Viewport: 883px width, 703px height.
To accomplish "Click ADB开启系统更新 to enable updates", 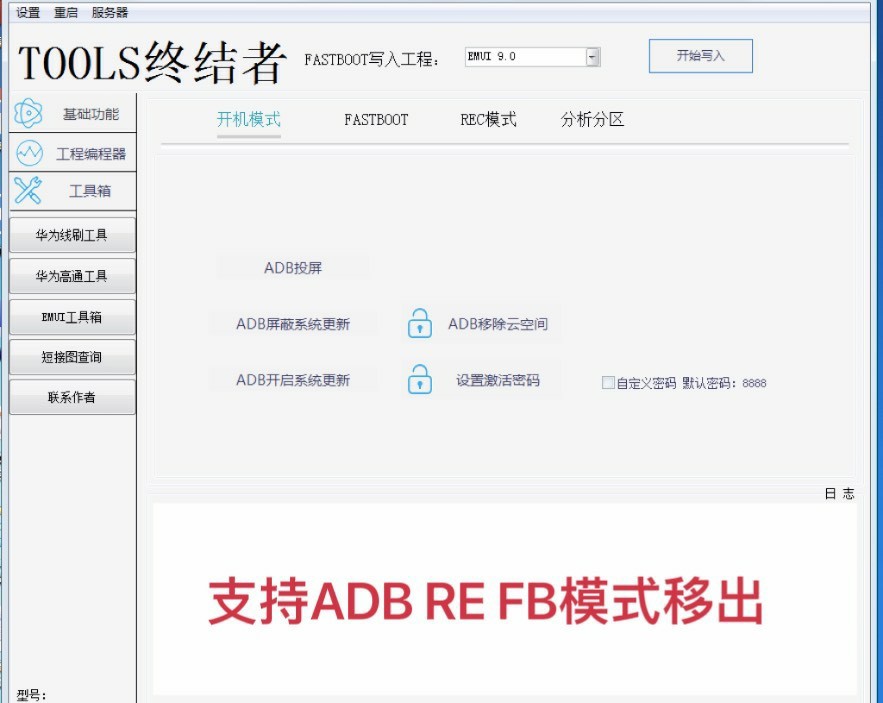I will [x=293, y=380].
